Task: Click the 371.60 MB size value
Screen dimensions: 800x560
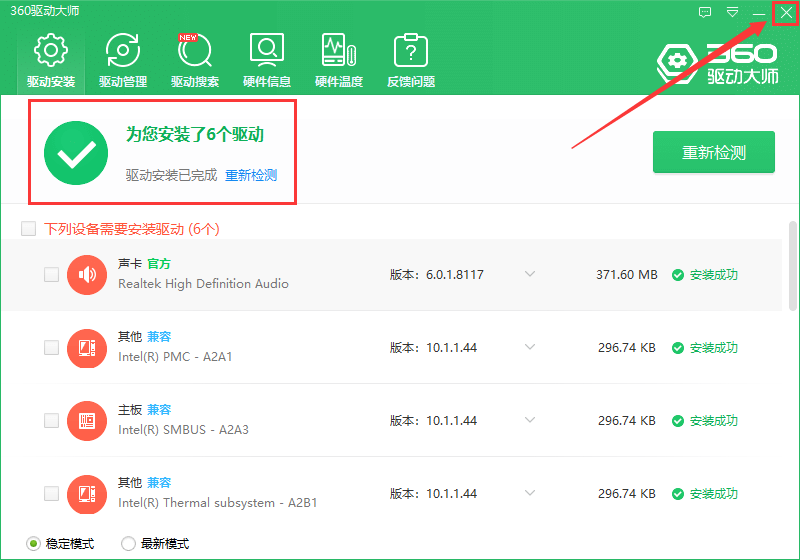Action: point(627,275)
